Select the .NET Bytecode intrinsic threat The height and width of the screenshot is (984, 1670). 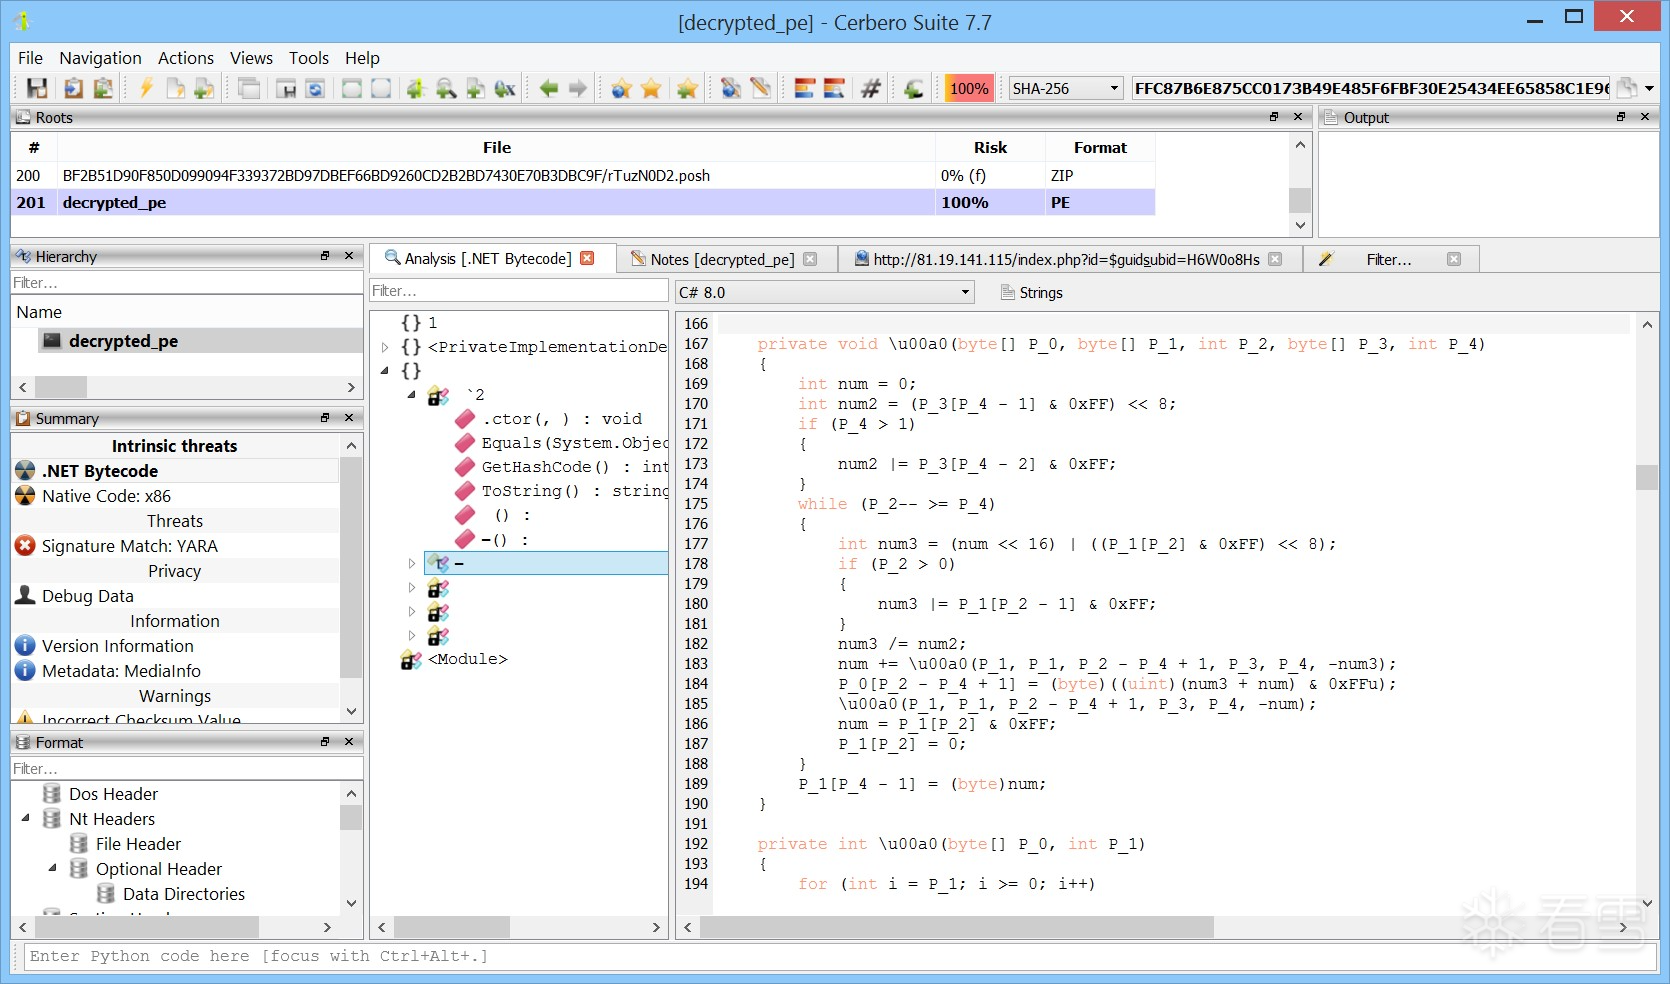click(100, 471)
